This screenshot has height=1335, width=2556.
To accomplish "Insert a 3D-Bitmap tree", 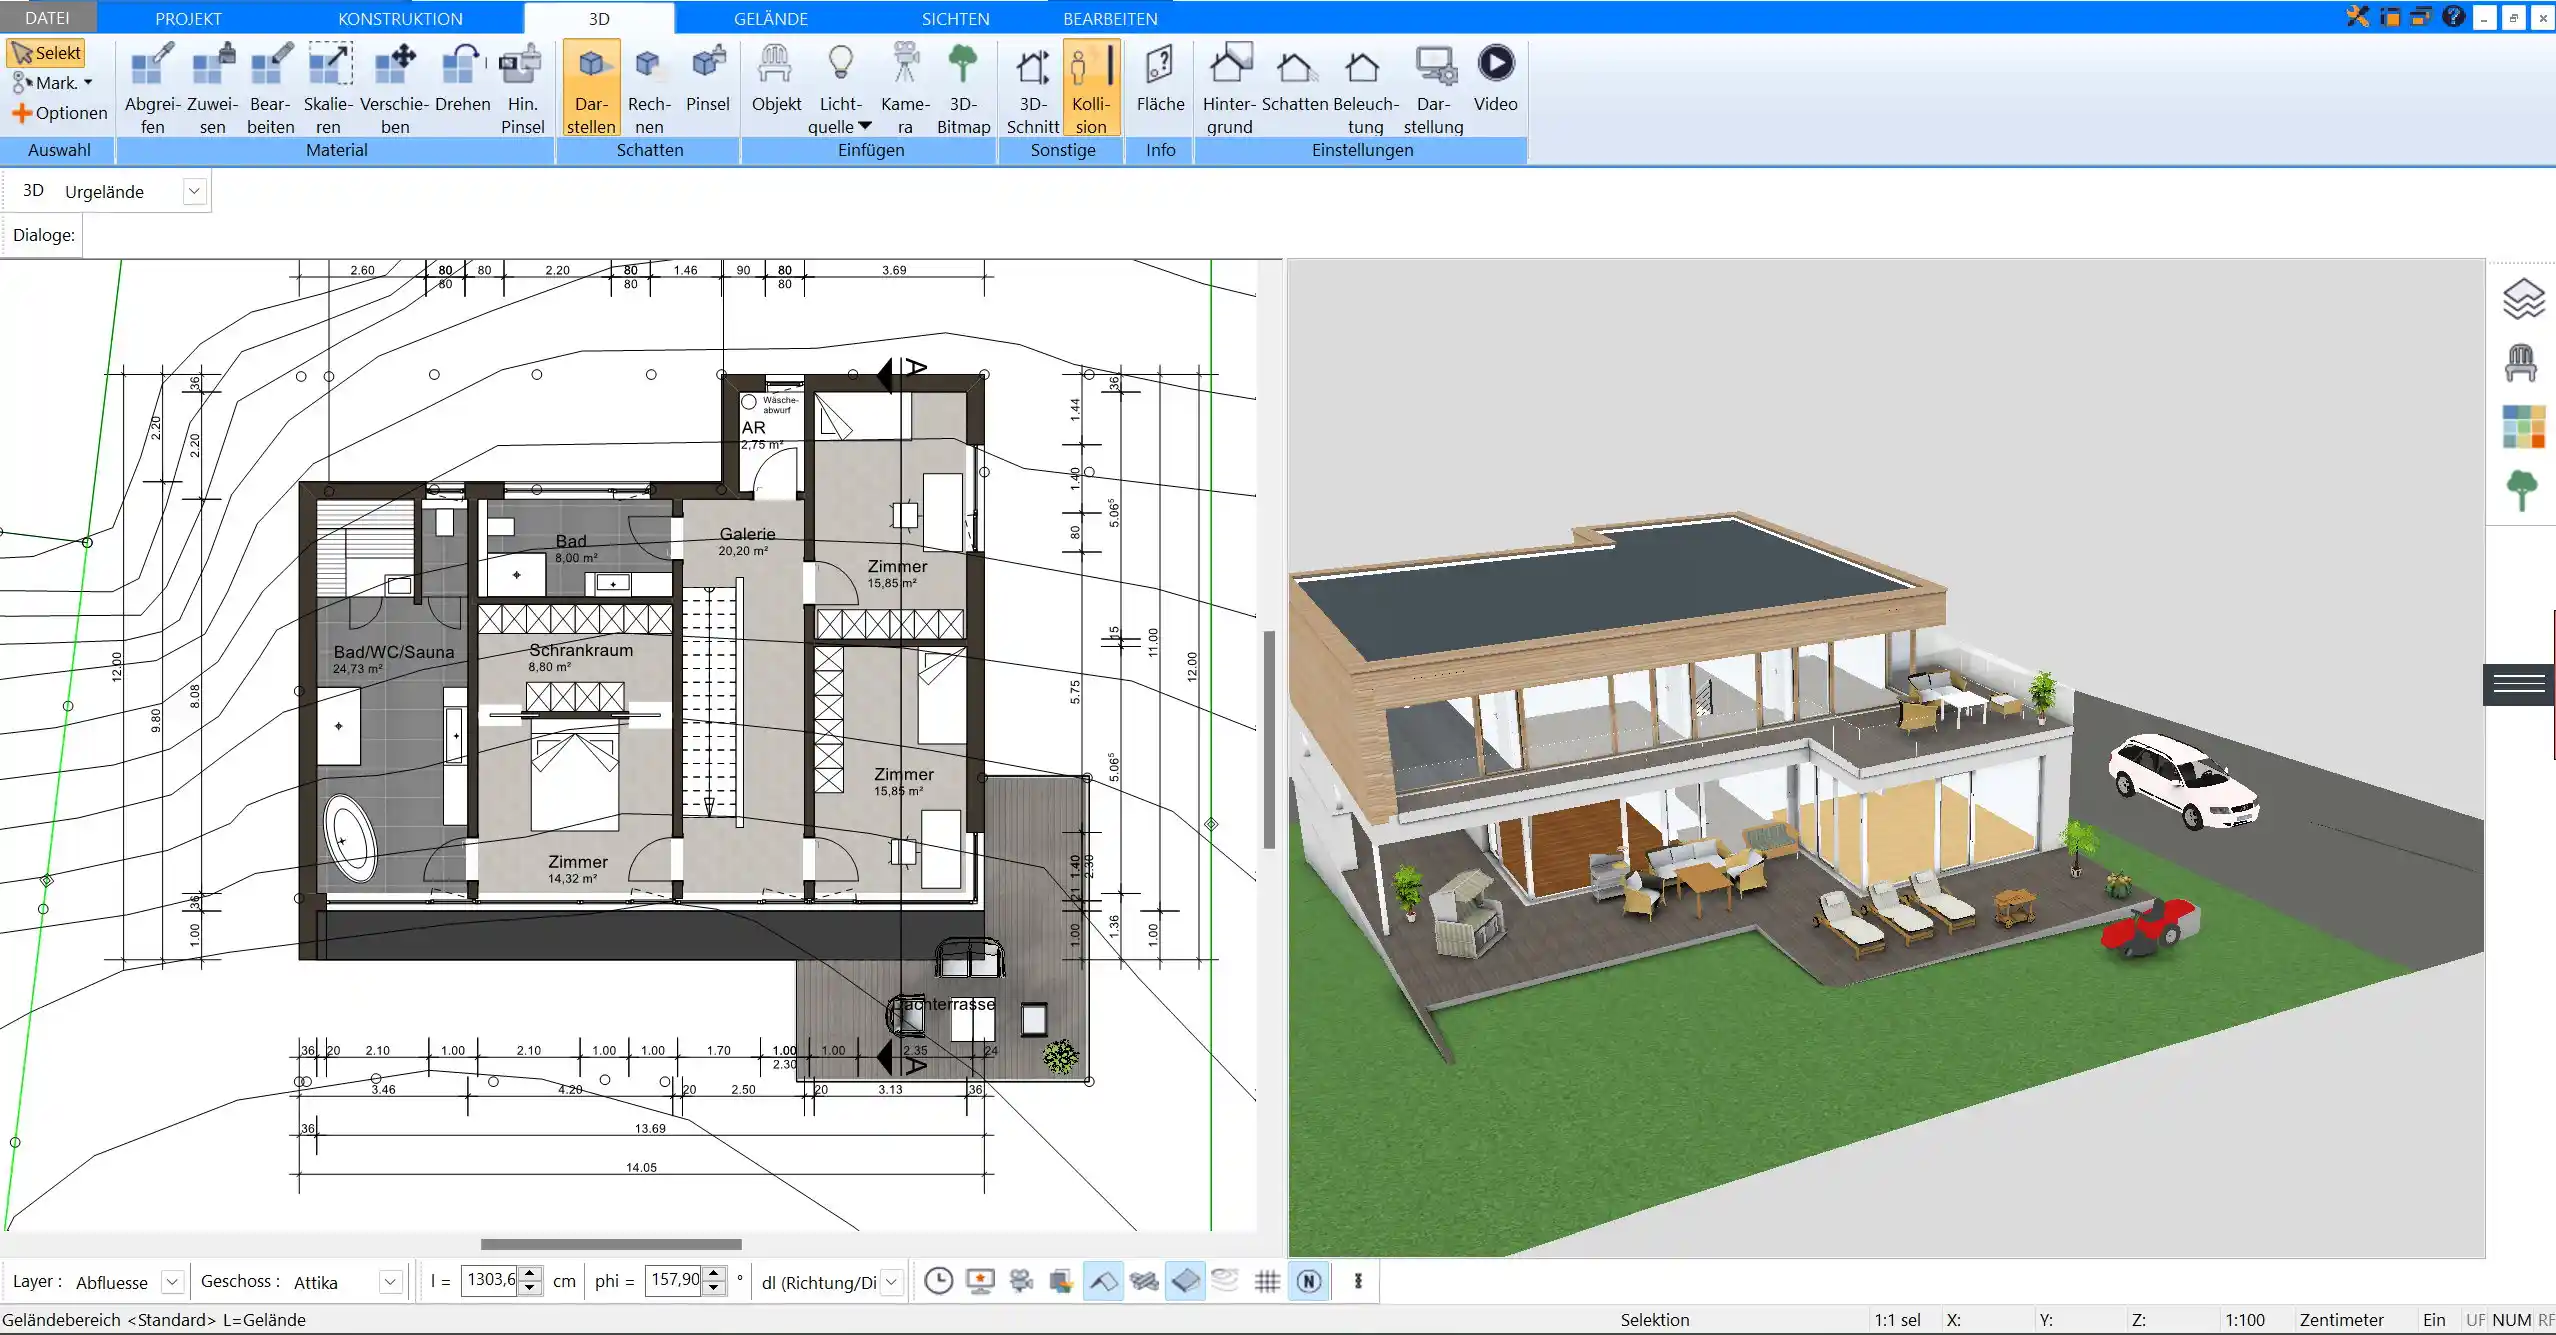I will click(963, 88).
